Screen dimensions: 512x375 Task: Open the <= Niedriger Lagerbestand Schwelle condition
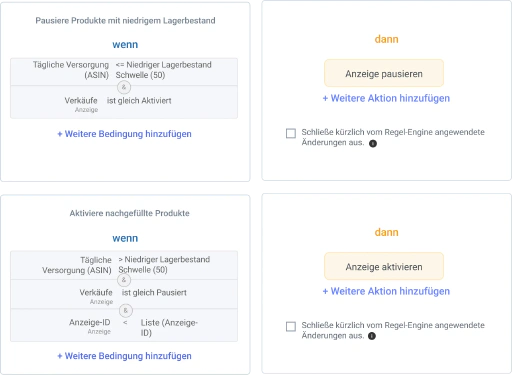tap(124, 71)
